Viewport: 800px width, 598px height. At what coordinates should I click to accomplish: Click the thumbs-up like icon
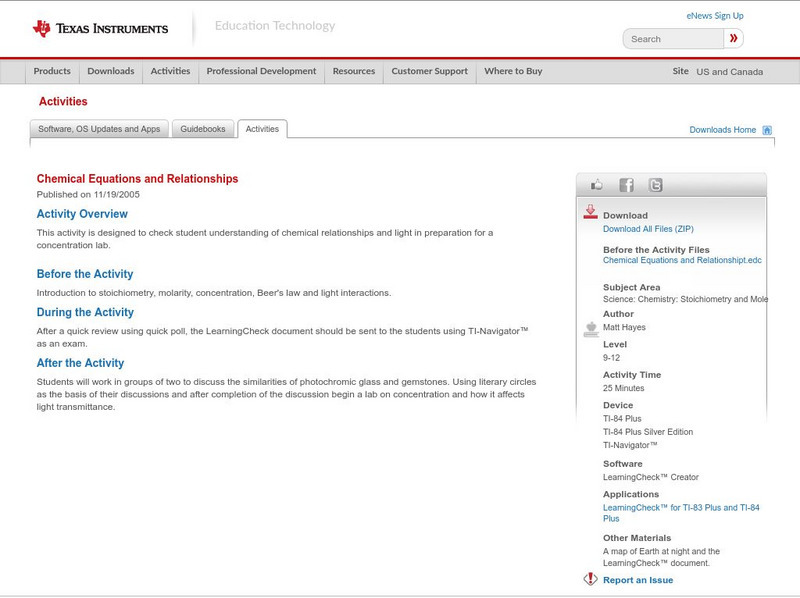tap(597, 184)
